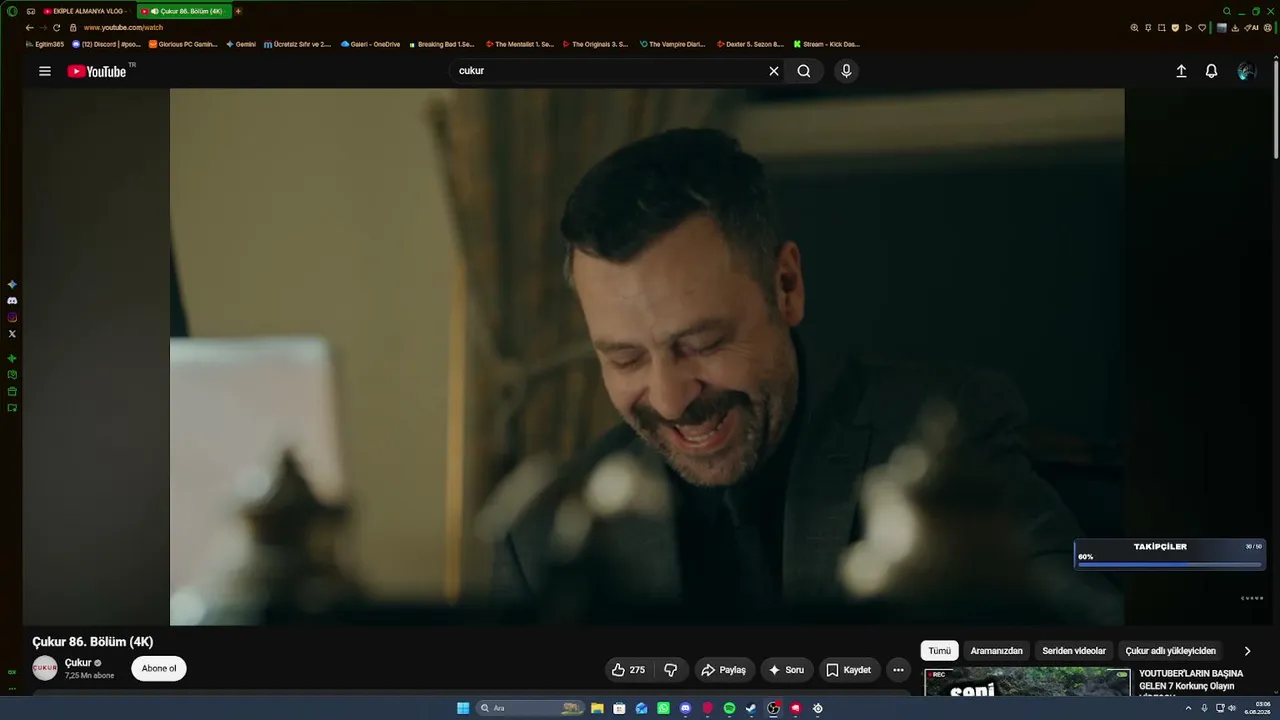Open the Galeri - OneDrive bookmark
This screenshot has width=1280, height=720.
370,44
